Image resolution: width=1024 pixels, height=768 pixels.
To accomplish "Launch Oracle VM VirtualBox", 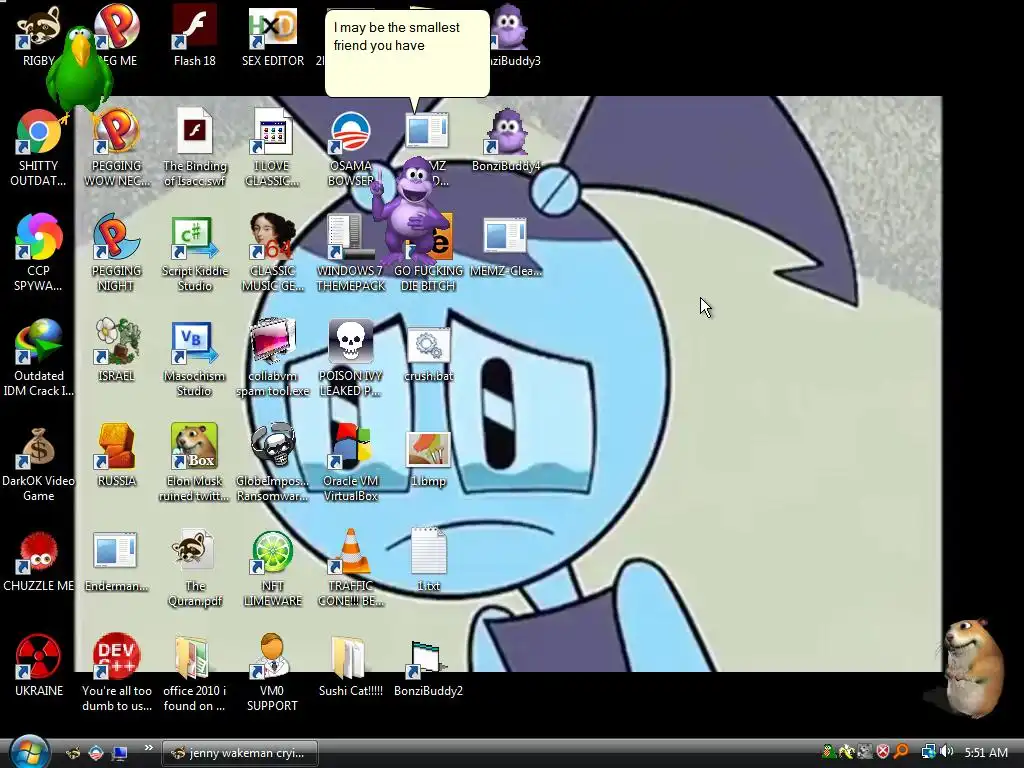I will pos(351,463).
